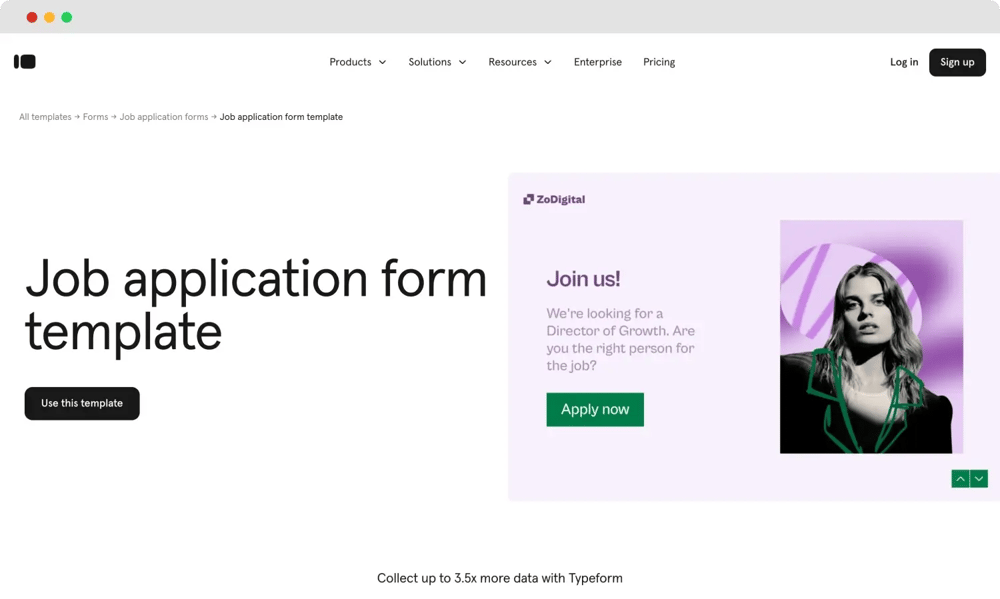Image resolution: width=1000 pixels, height=599 pixels.
Task: Click the Job application form template breadcrumb
Action: pyautogui.click(x=281, y=116)
